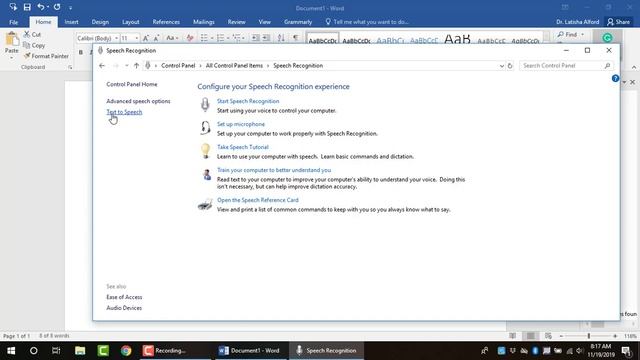
Task: Open the Grammarly ribbon tab
Action: 298,22
